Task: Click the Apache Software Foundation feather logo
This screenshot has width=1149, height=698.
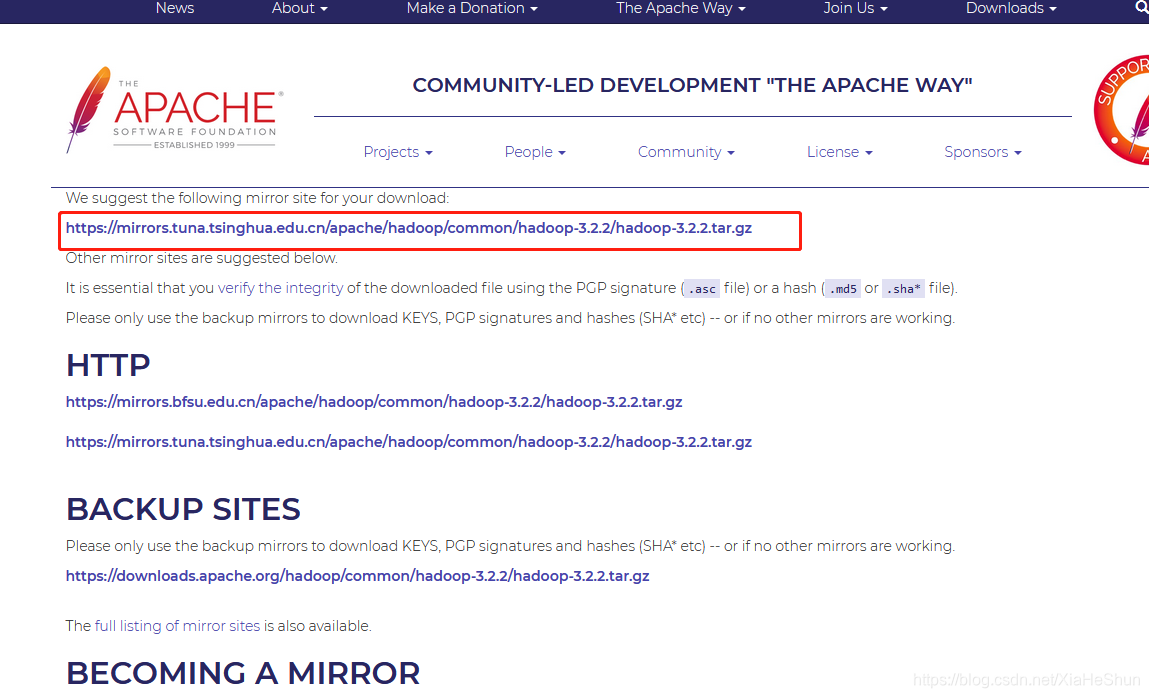Action: [x=174, y=110]
